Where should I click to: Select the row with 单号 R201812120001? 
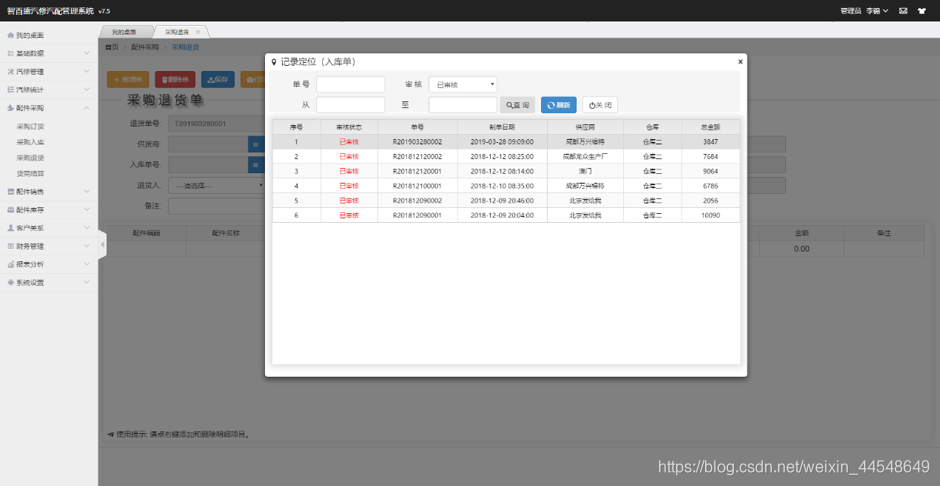point(506,171)
